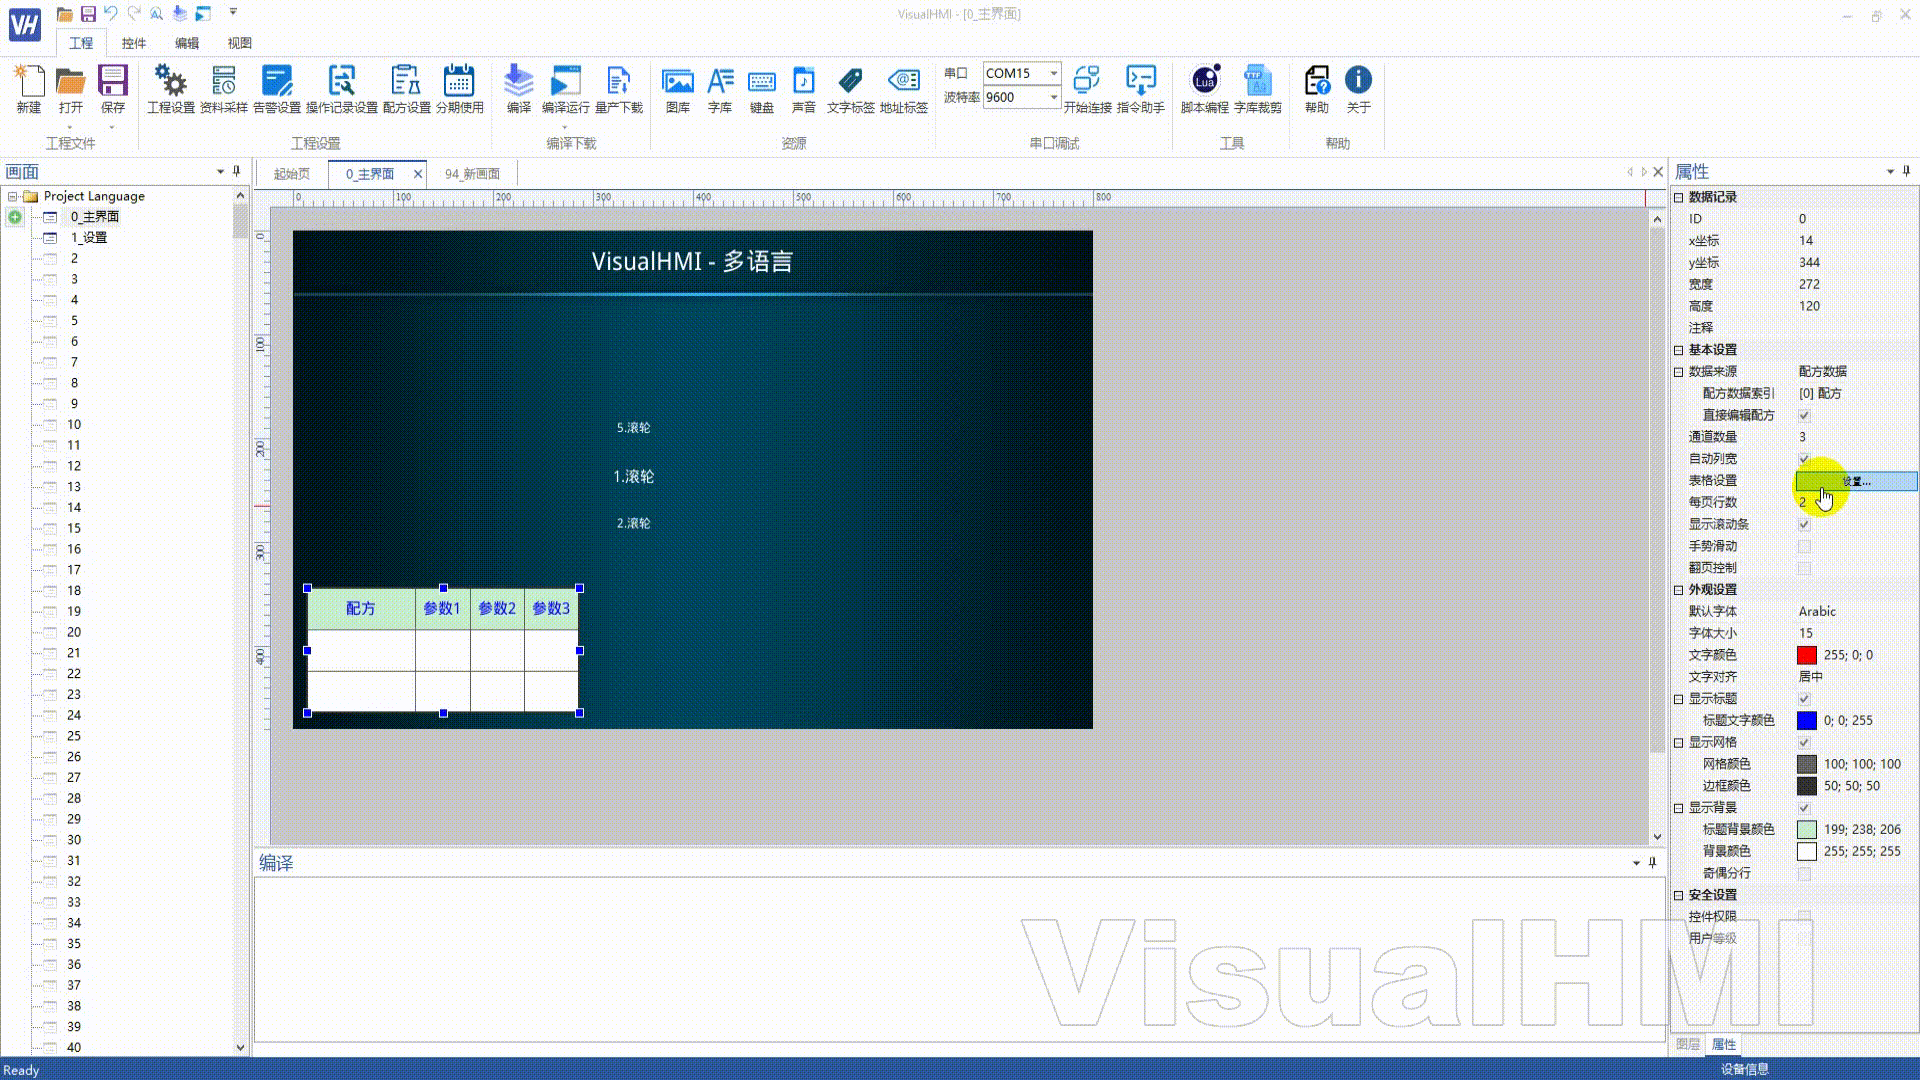Open the 关于 about icon

tap(1358, 89)
